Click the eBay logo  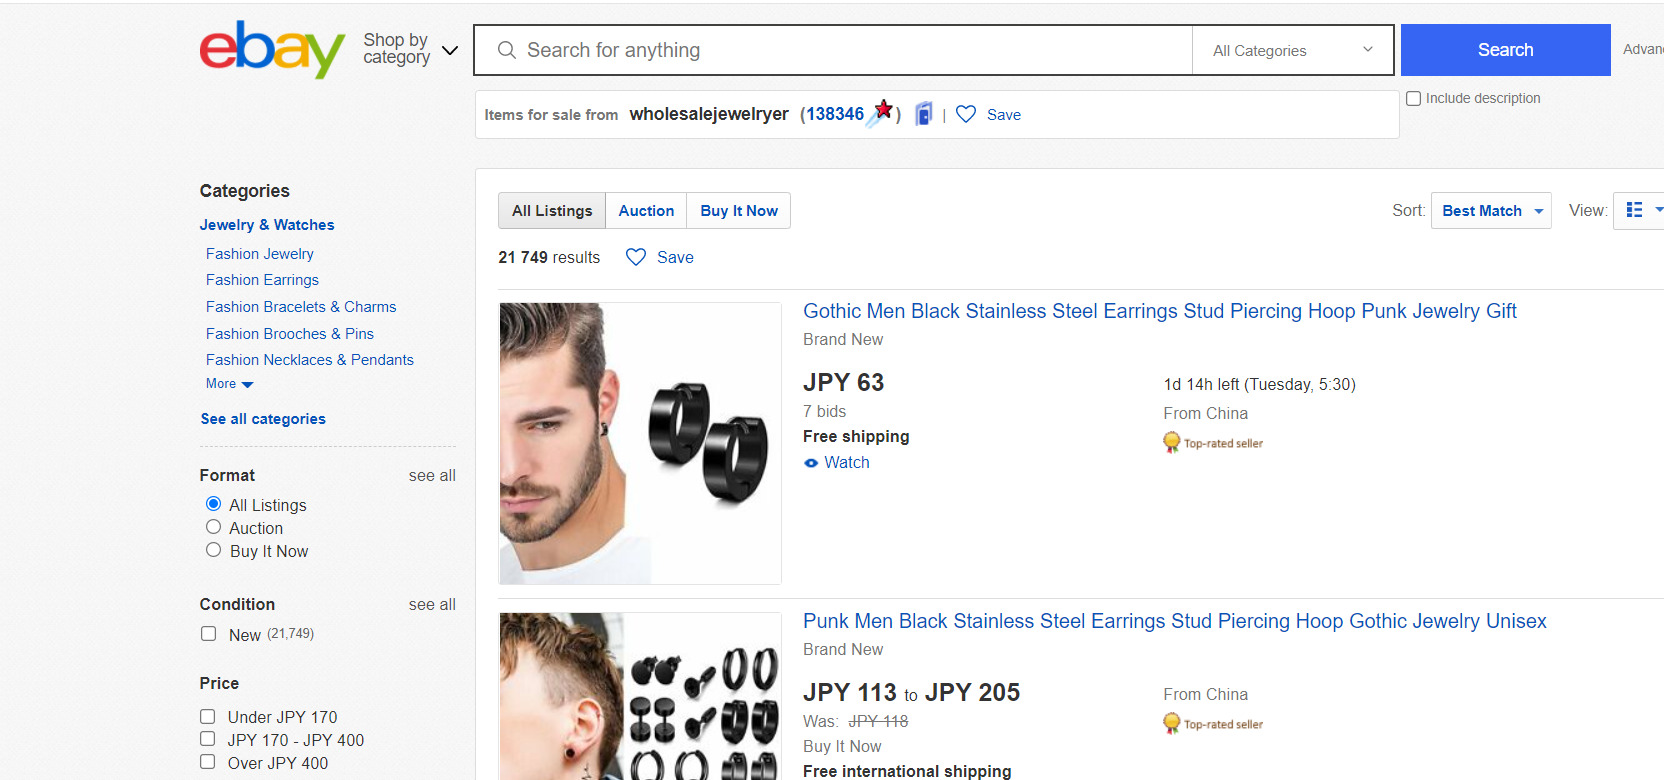[x=272, y=49]
